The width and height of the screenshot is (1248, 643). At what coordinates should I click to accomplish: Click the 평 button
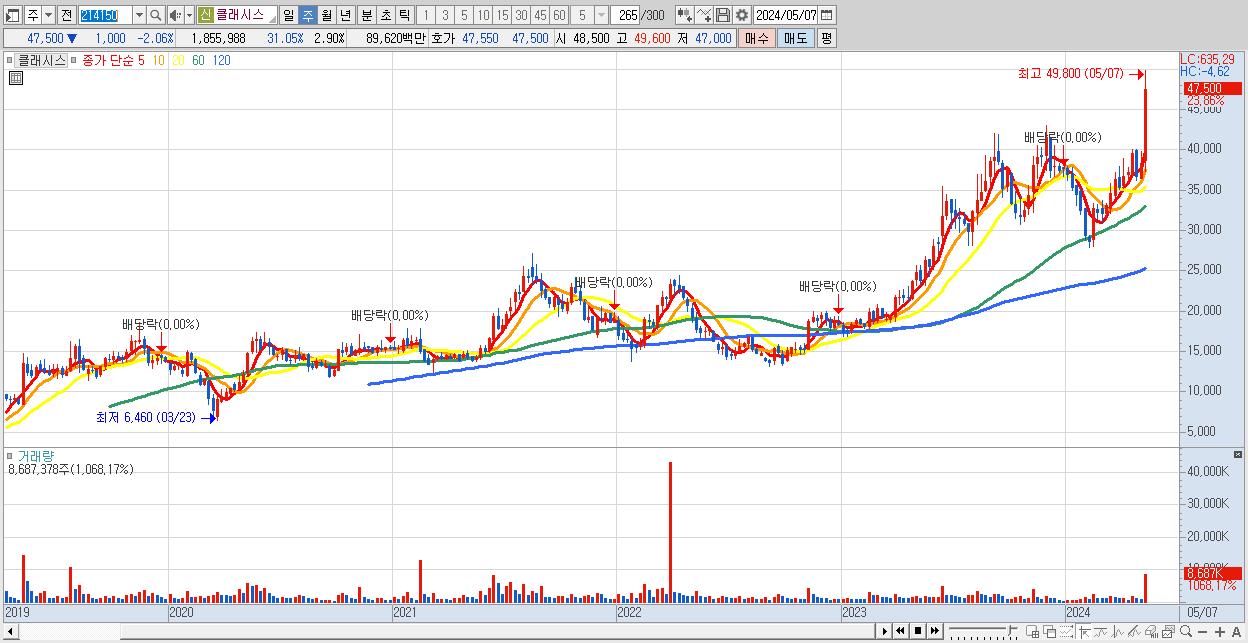pyautogui.click(x=825, y=38)
